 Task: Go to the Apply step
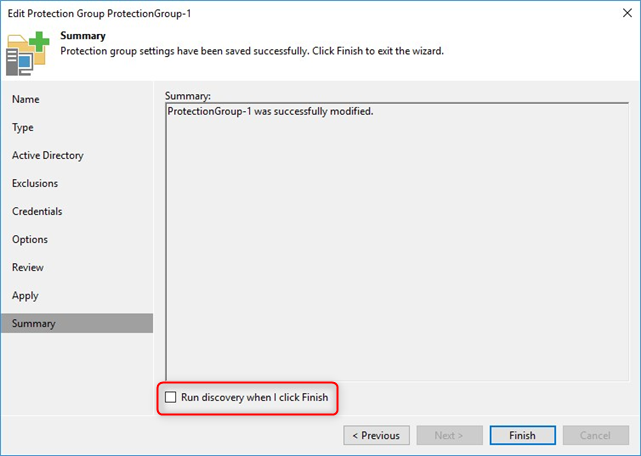point(25,296)
